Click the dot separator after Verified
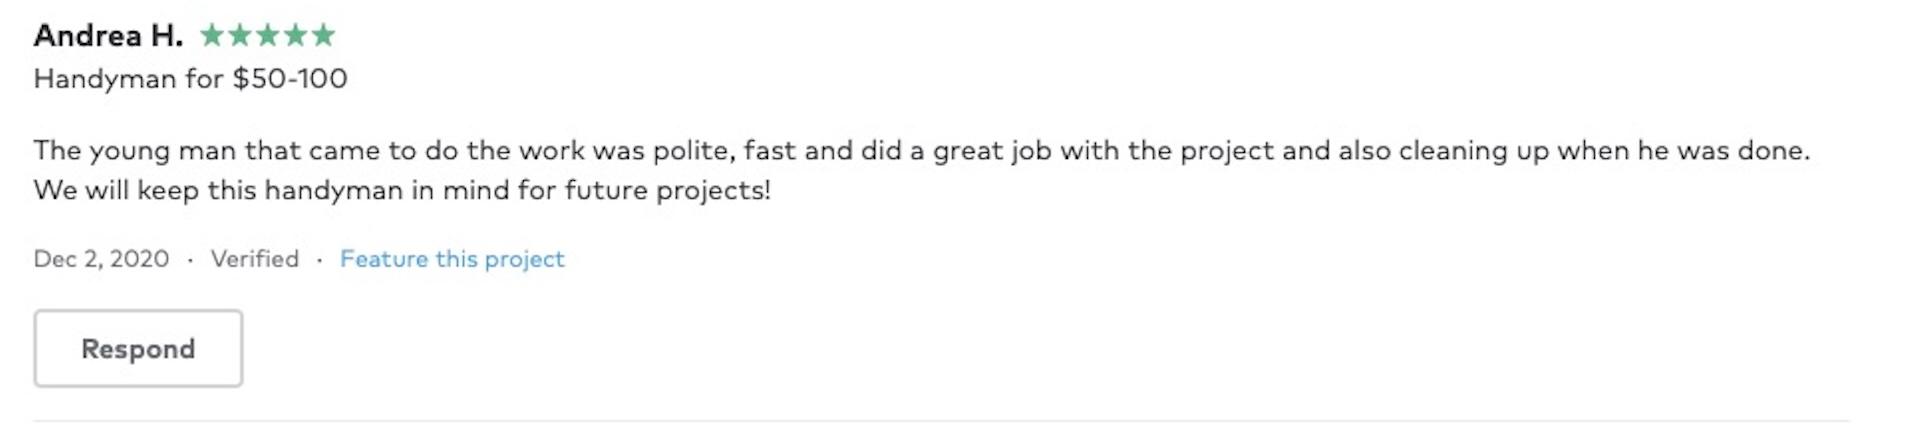The height and width of the screenshot is (438, 1926). click(319, 260)
